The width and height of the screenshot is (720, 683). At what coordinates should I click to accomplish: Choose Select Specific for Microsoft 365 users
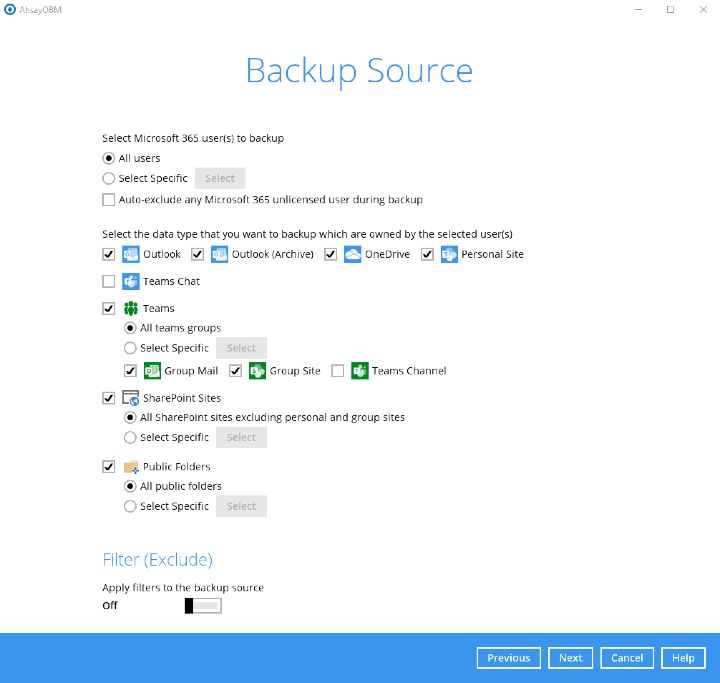click(109, 179)
